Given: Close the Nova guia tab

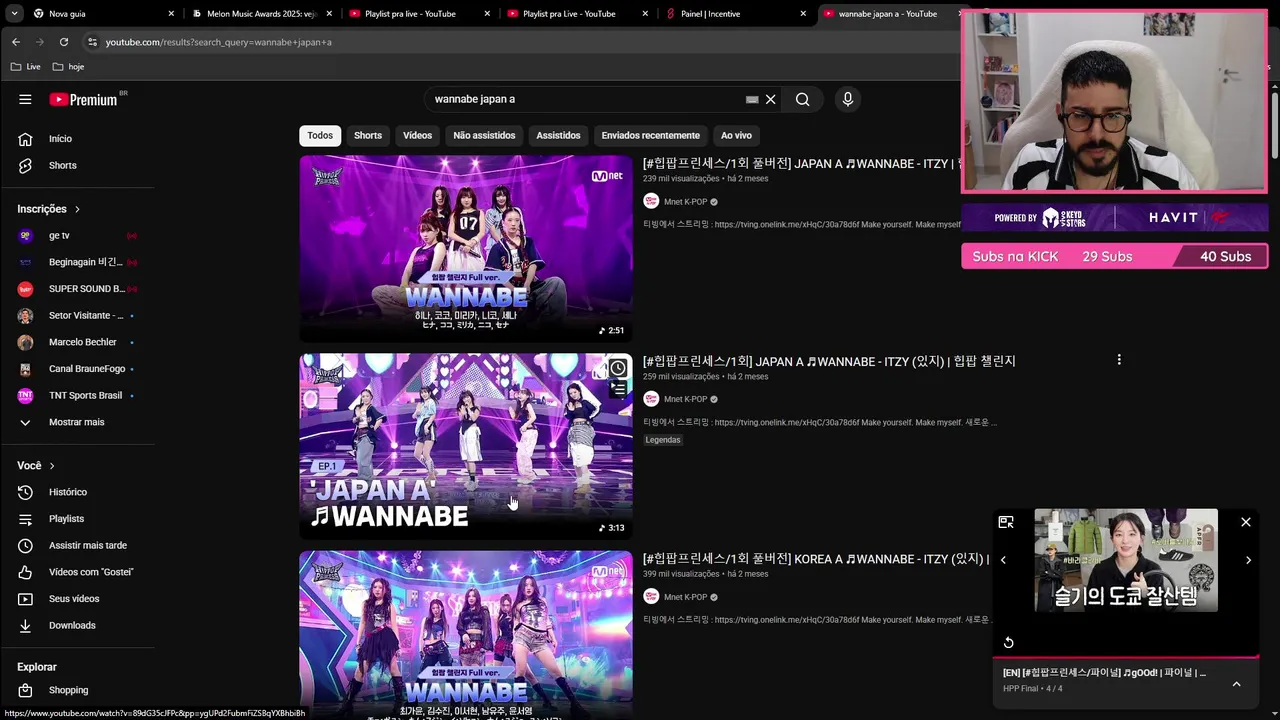Looking at the screenshot, I should point(171,14).
